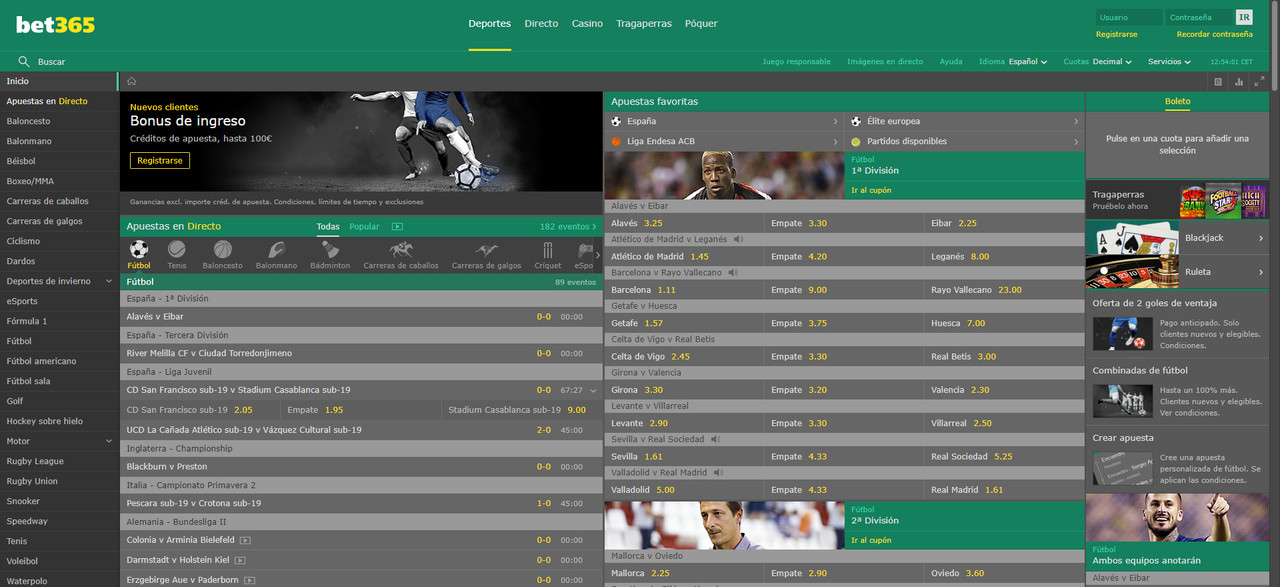Open Imágenes en directo link
This screenshot has width=1280, height=587.
pyautogui.click(x=885, y=61)
